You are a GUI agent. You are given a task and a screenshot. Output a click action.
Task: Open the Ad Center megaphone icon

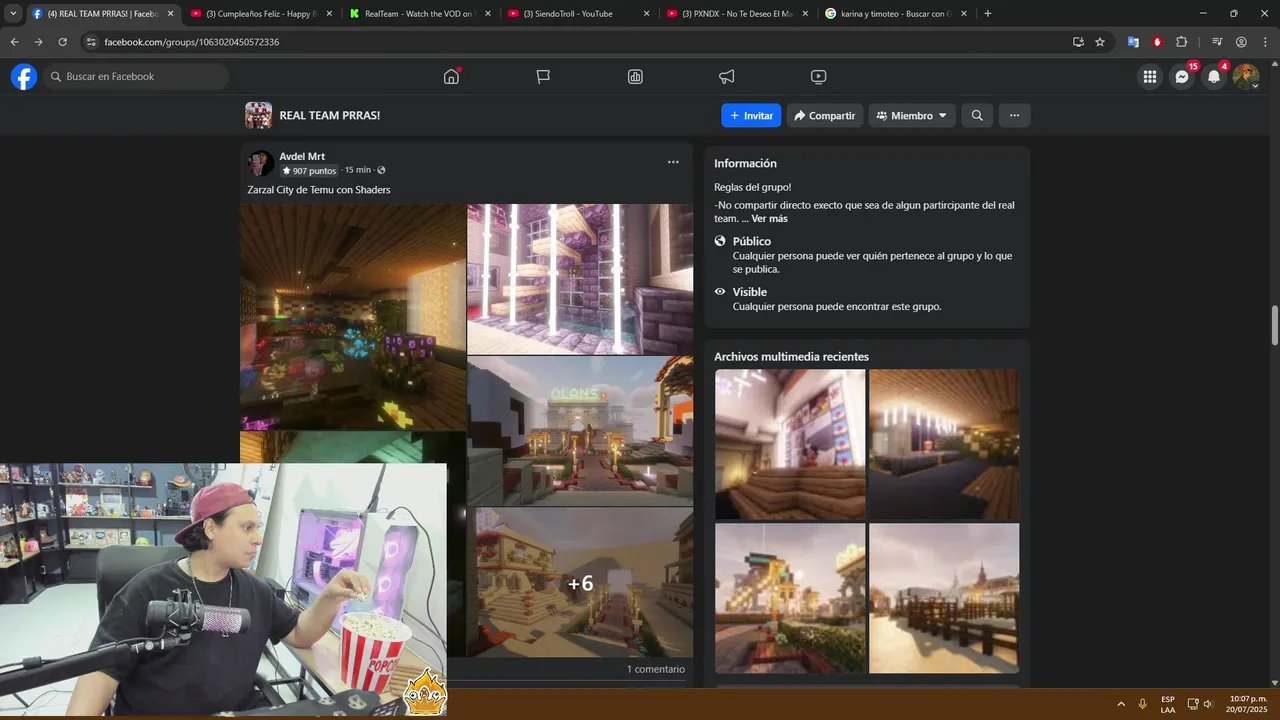point(727,76)
